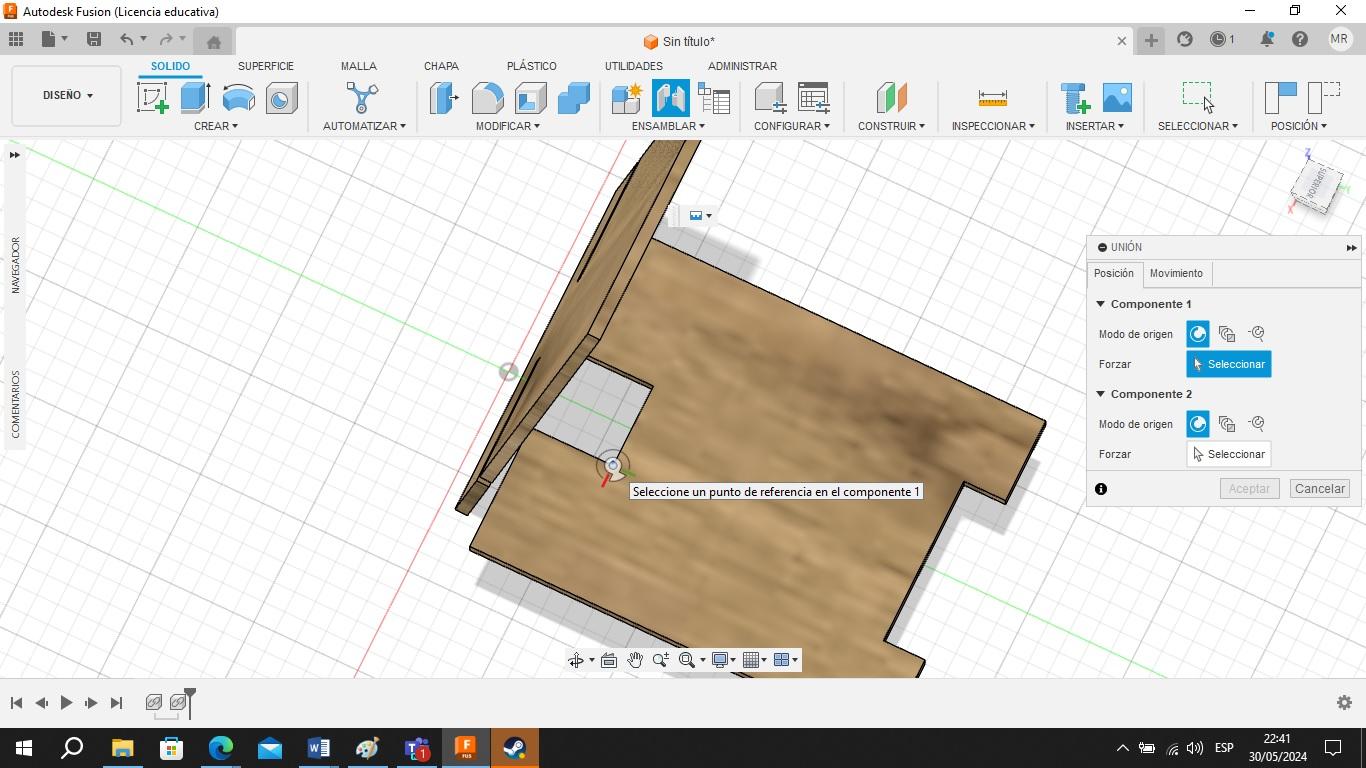Select the Hole tool
Image resolution: width=1366 pixels, height=768 pixels.
[x=281, y=98]
